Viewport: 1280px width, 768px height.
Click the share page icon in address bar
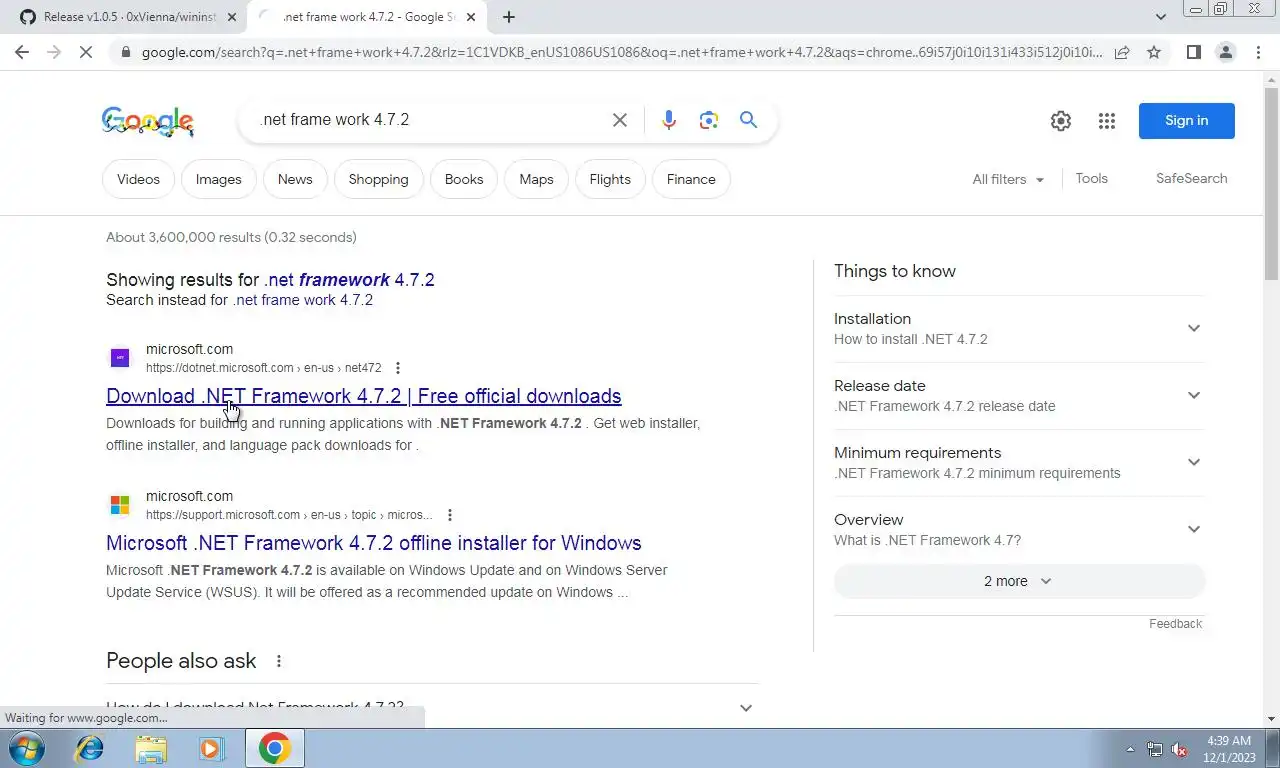pyautogui.click(x=1122, y=52)
